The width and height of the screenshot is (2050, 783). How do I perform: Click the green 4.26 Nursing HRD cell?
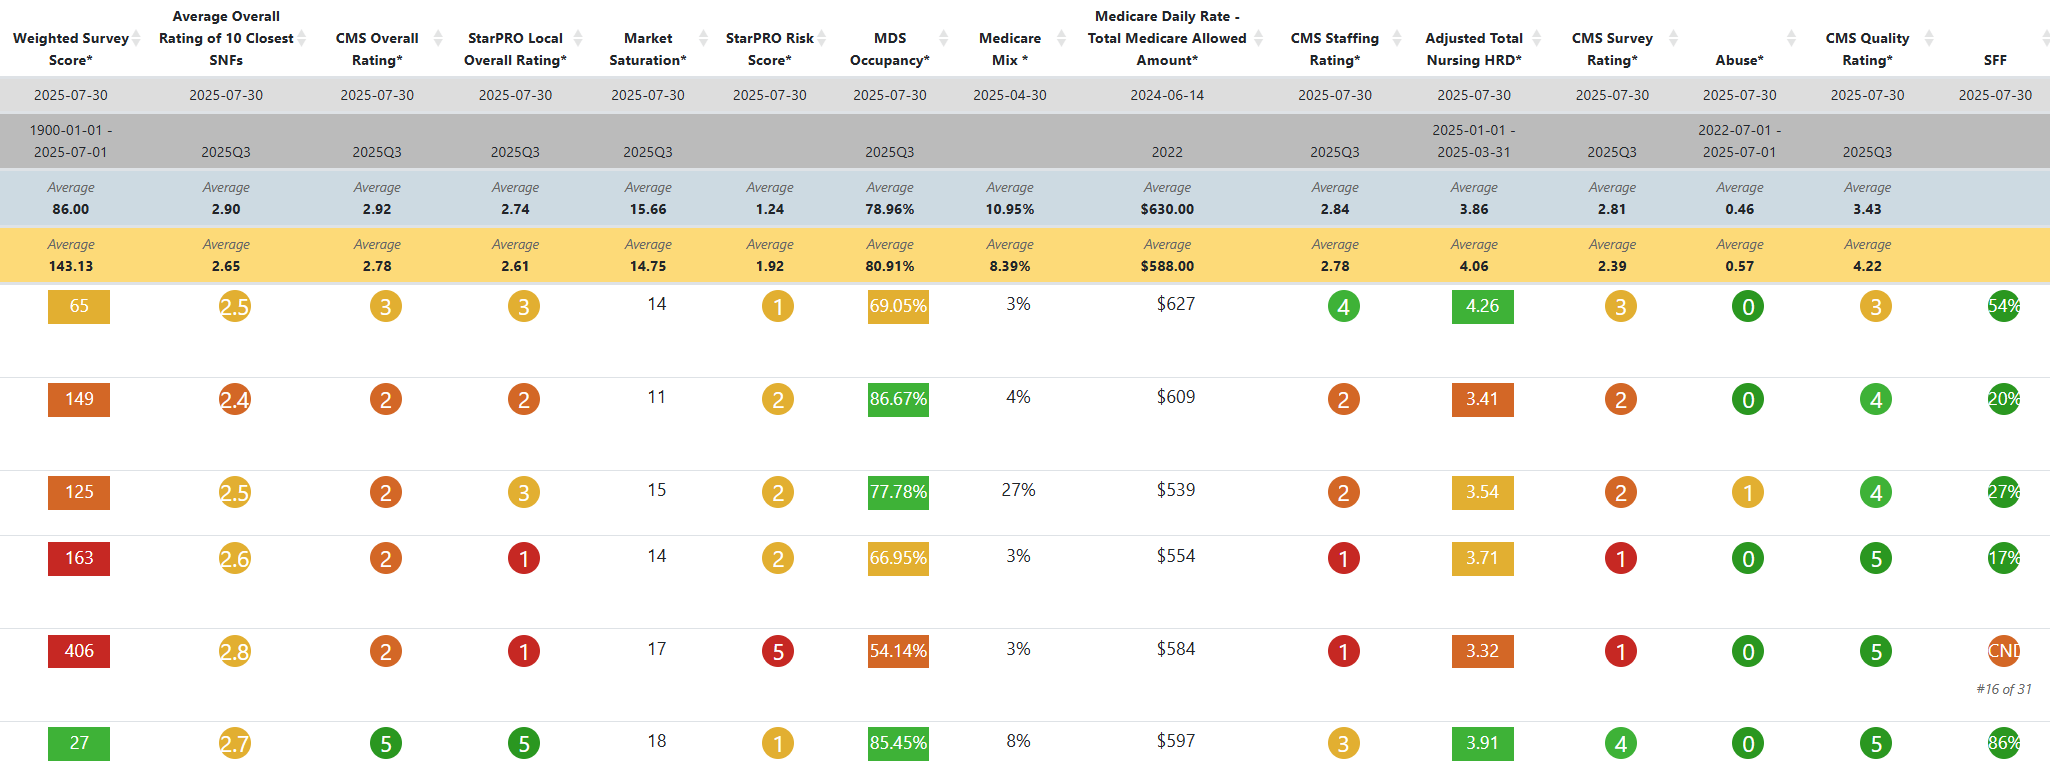(1482, 306)
